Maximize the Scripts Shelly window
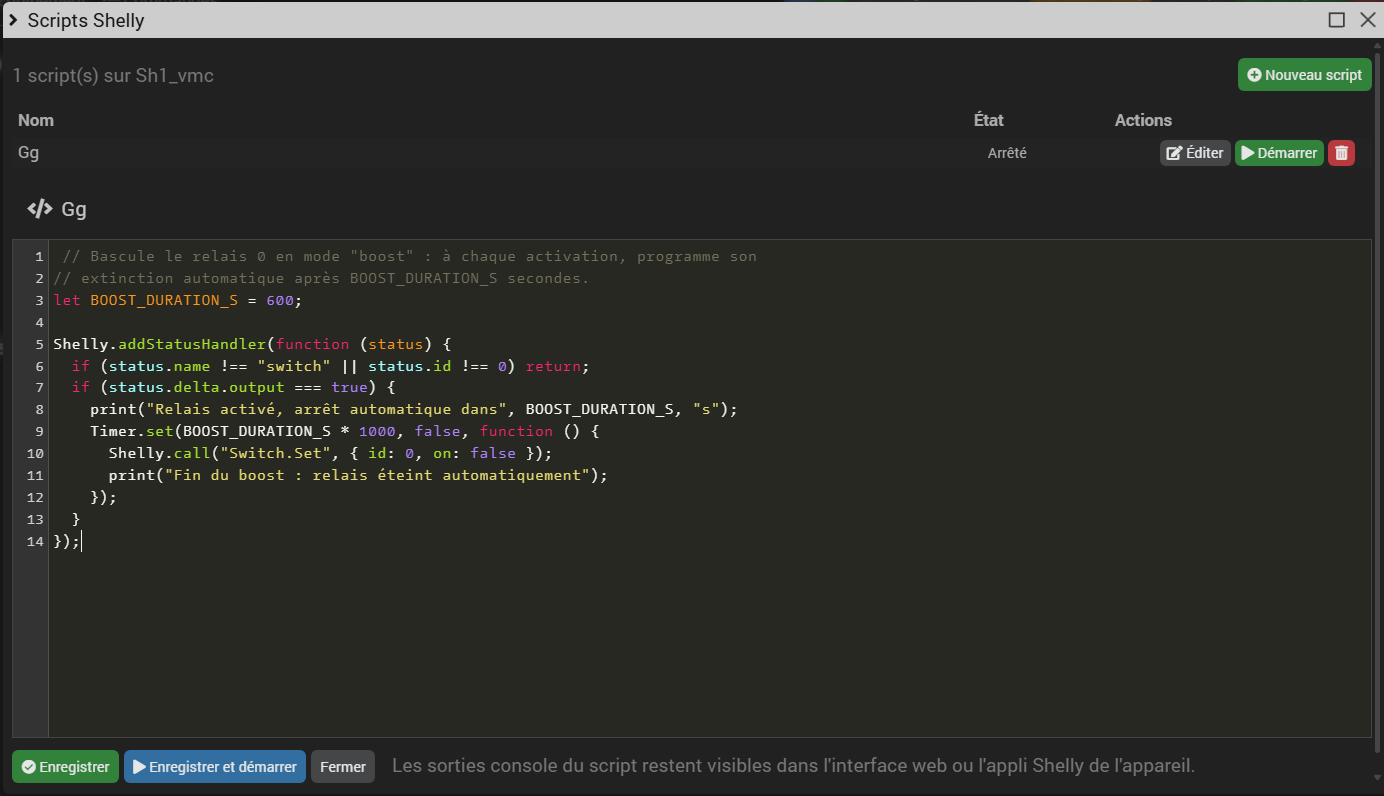 tap(1336, 20)
